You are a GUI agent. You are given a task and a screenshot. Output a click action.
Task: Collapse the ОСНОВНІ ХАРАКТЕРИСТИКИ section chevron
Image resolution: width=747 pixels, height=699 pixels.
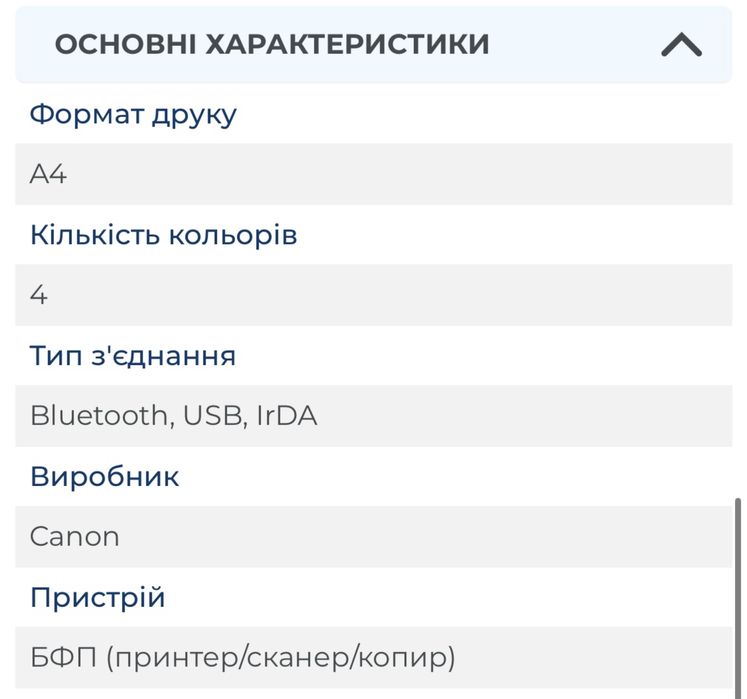click(682, 45)
